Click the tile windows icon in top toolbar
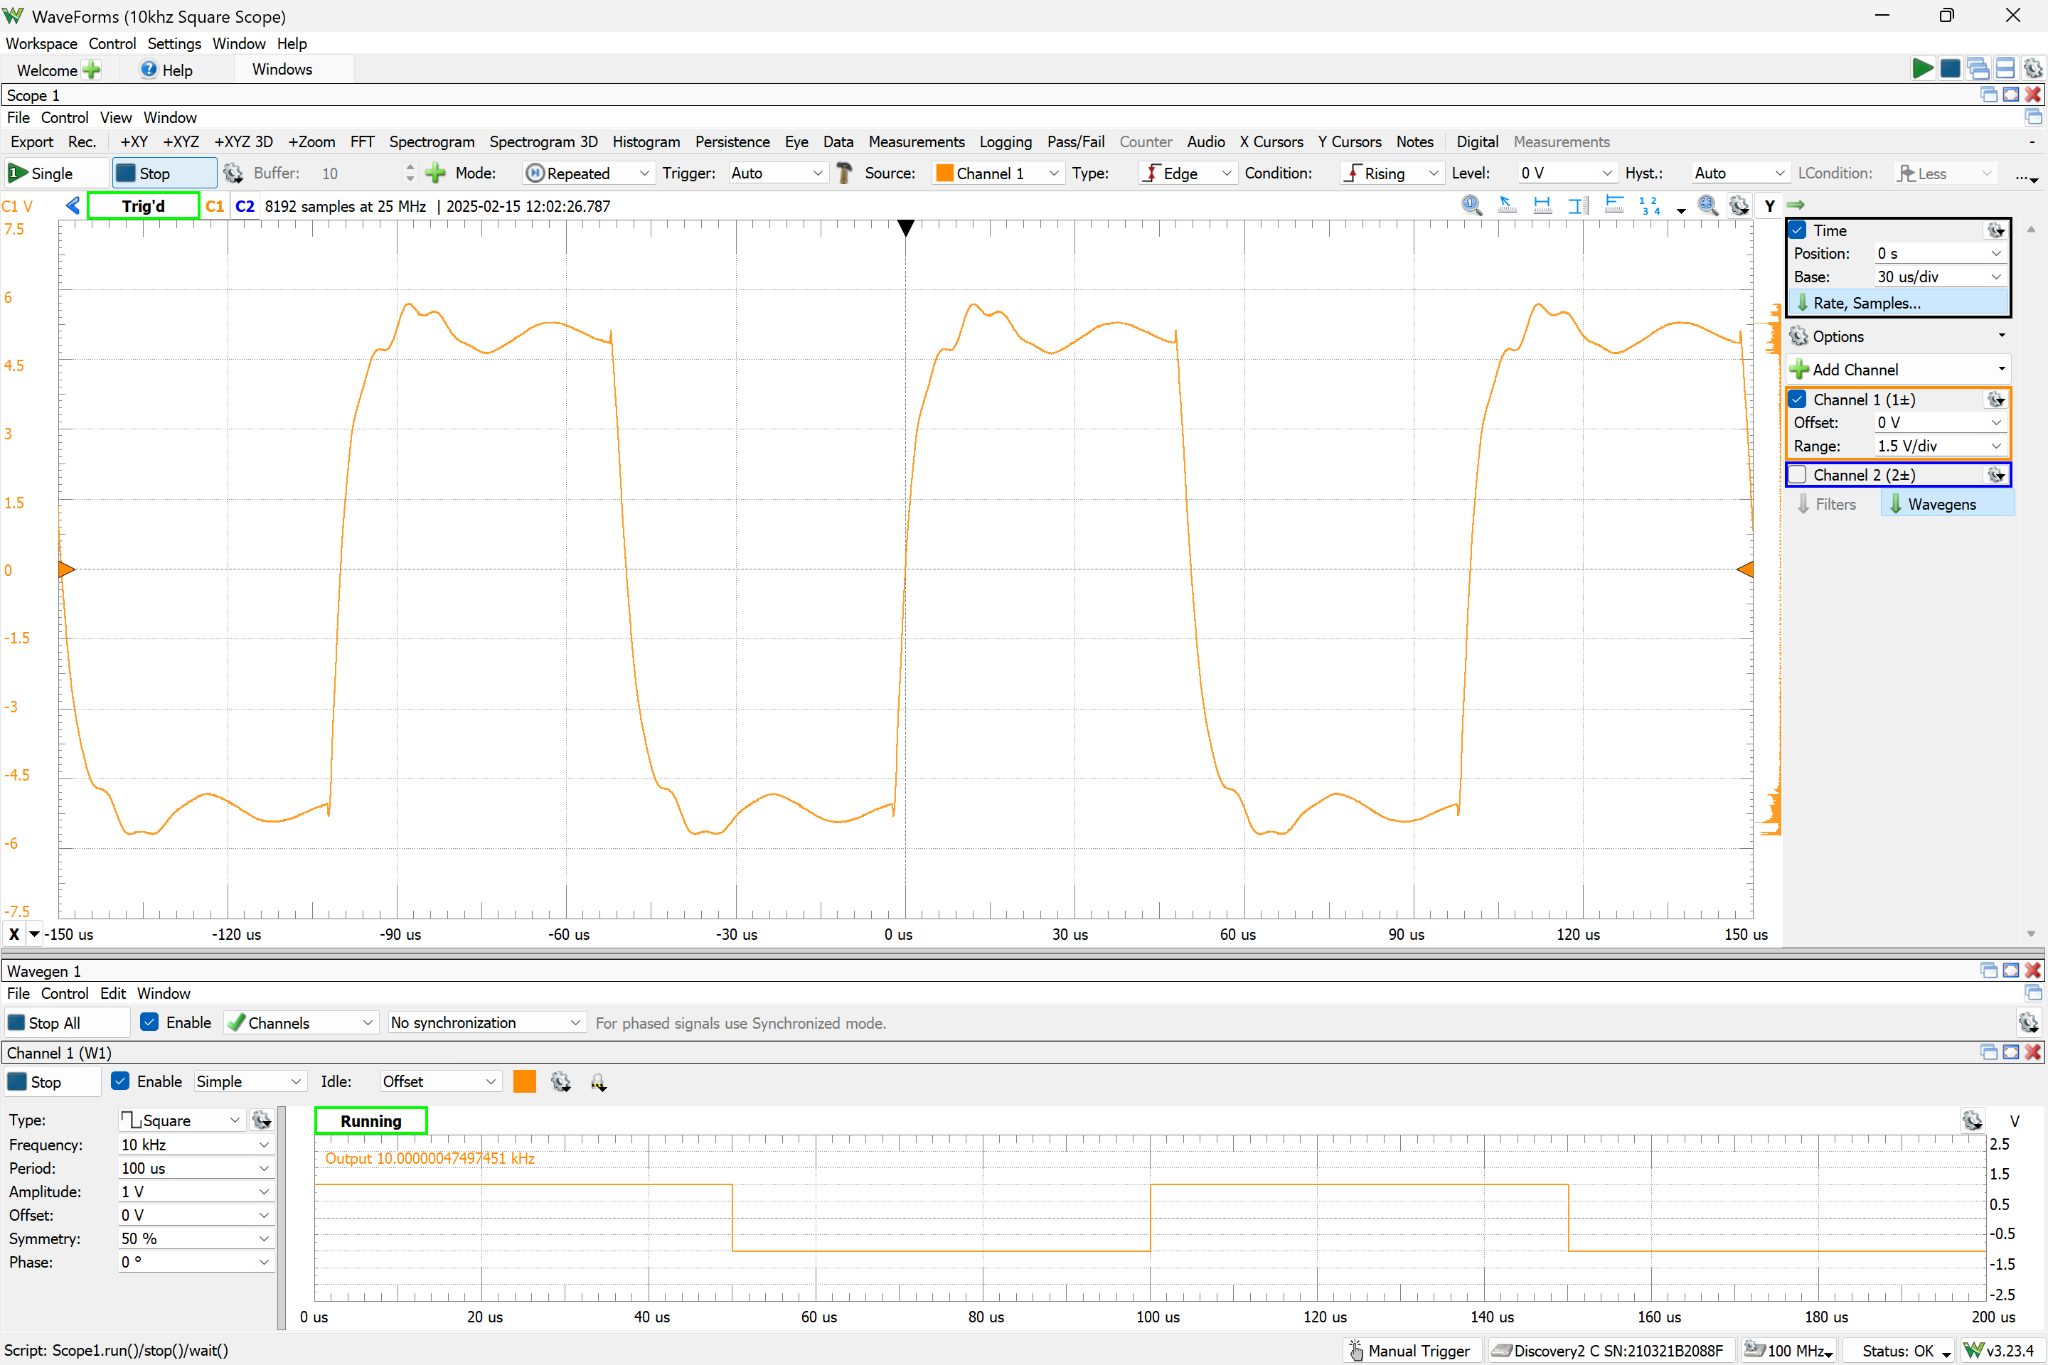This screenshot has width=2048, height=1365. [x=2005, y=69]
